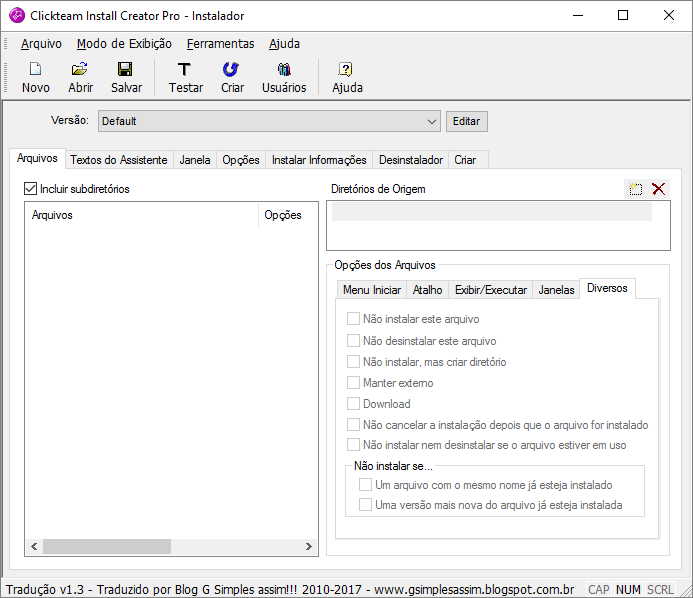Select the main Arquivos tab
Viewport: 693px width, 598px height.
[37, 158]
